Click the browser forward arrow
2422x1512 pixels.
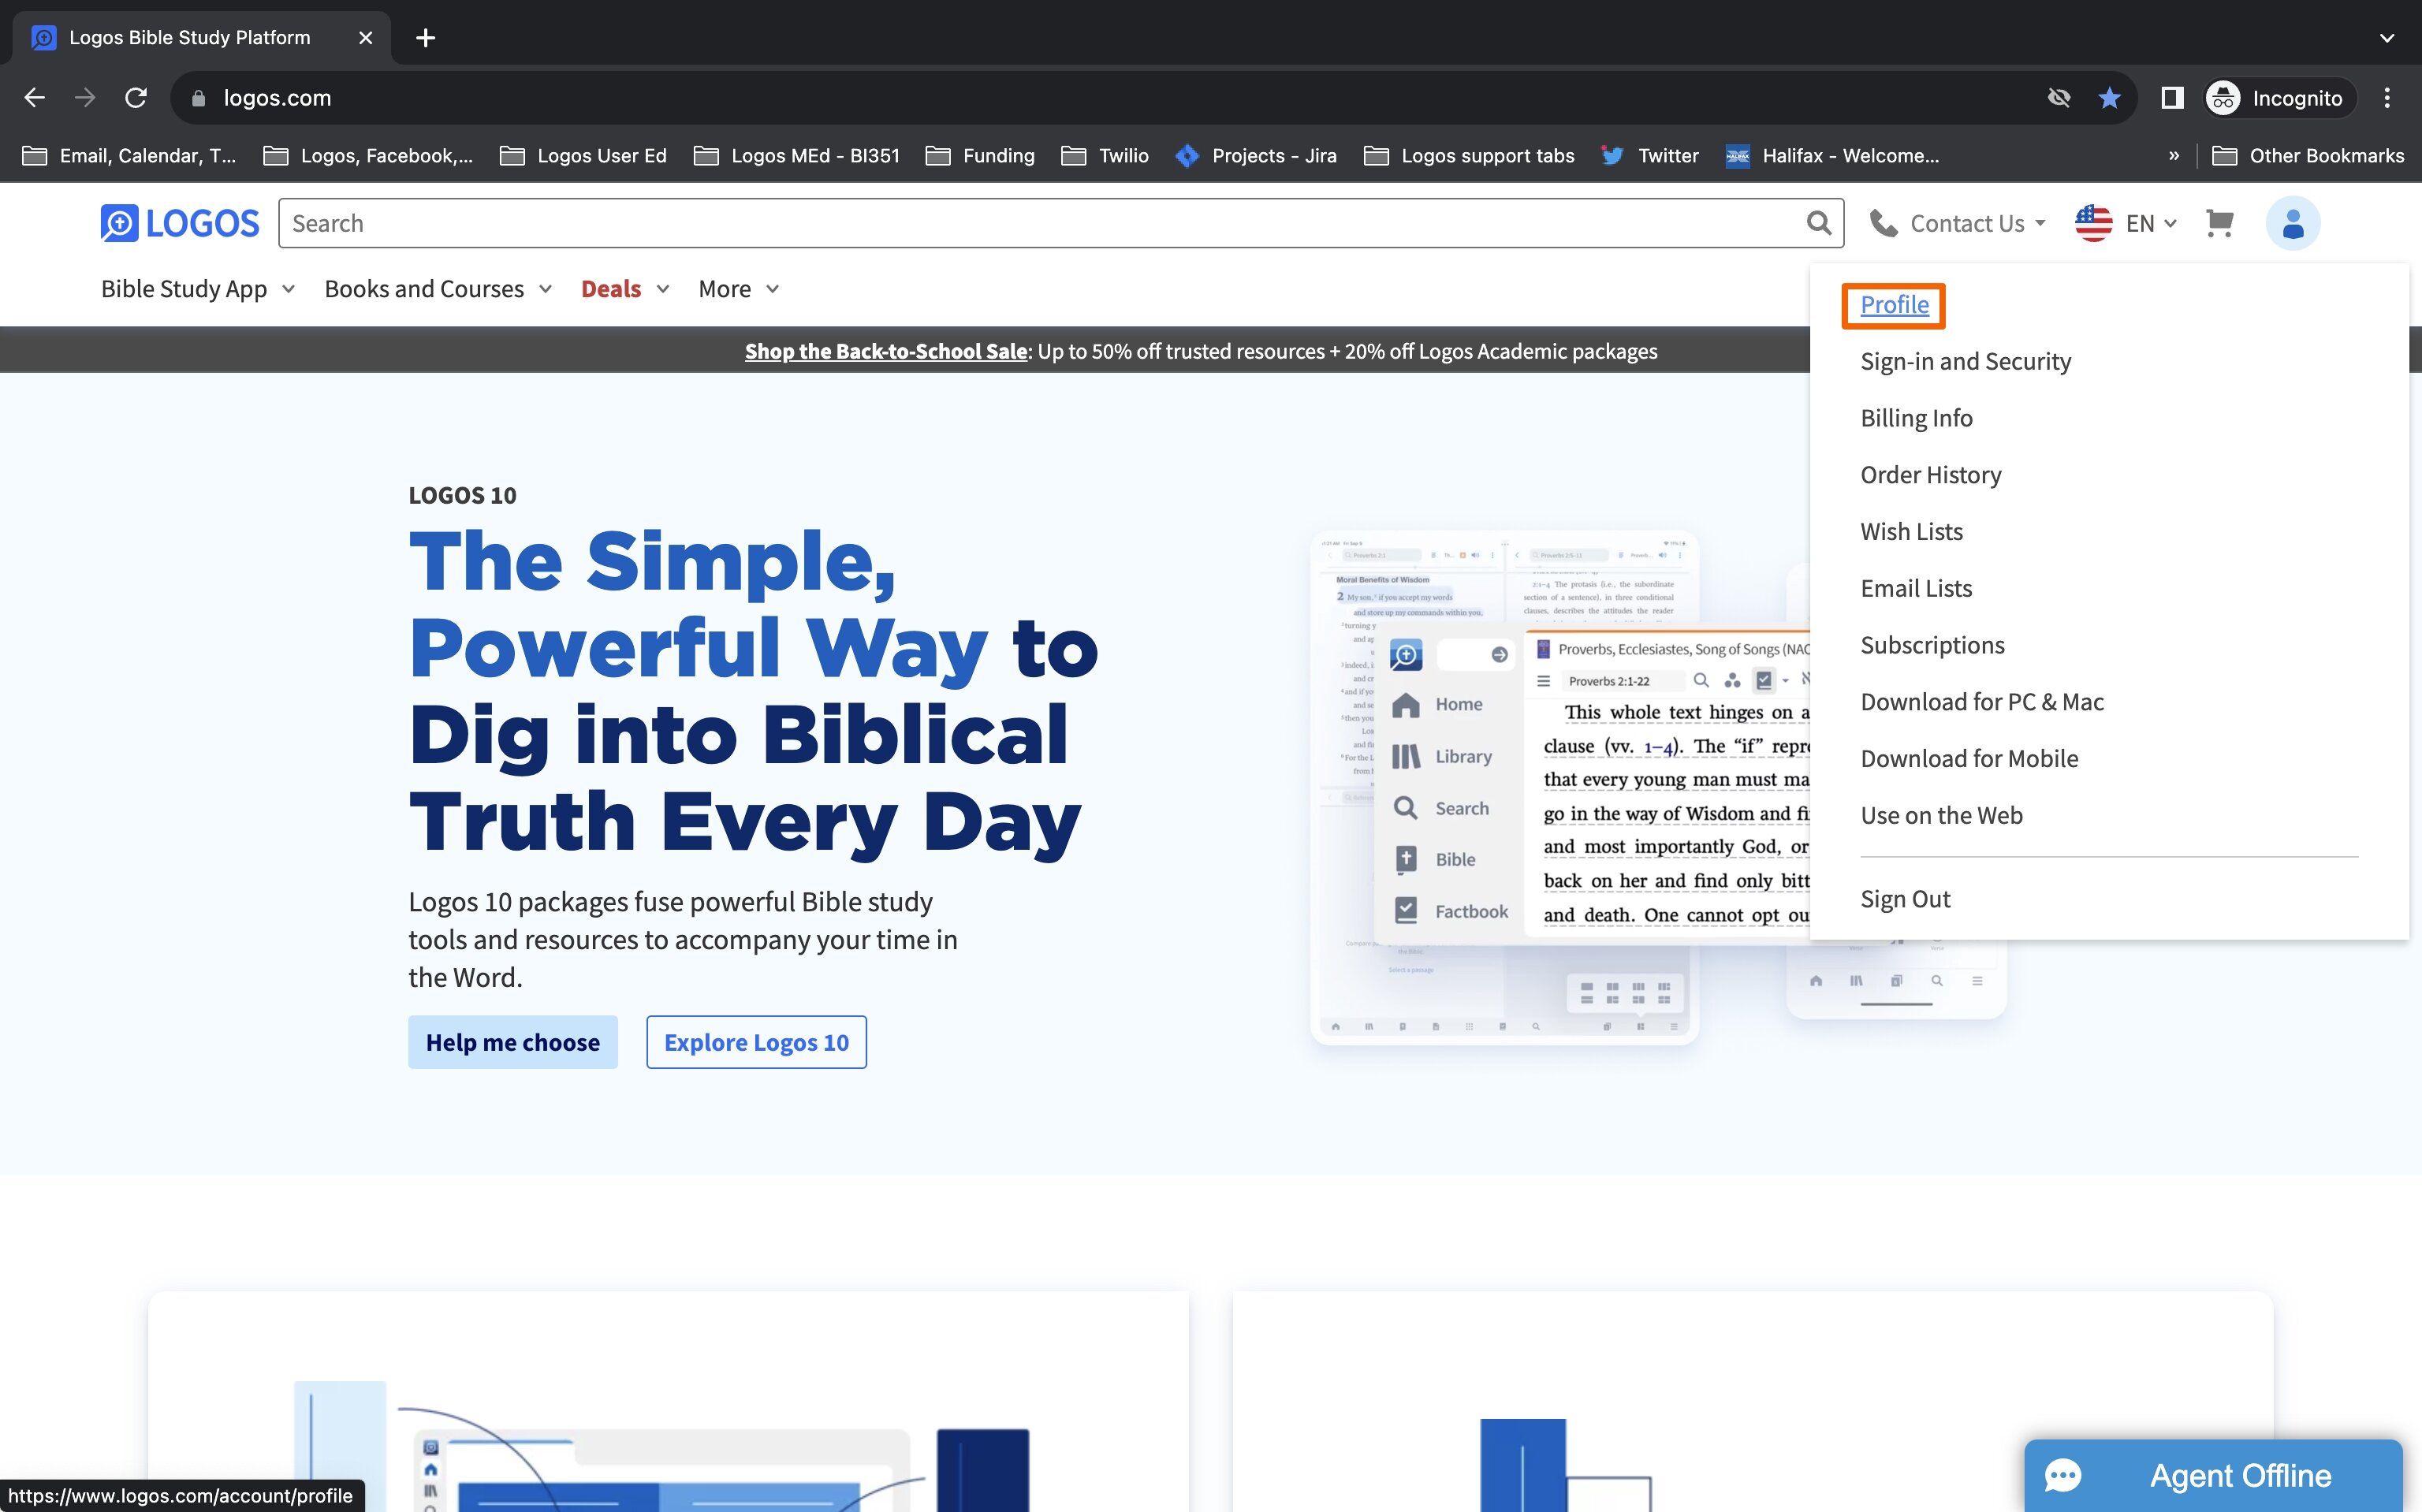(85, 97)
